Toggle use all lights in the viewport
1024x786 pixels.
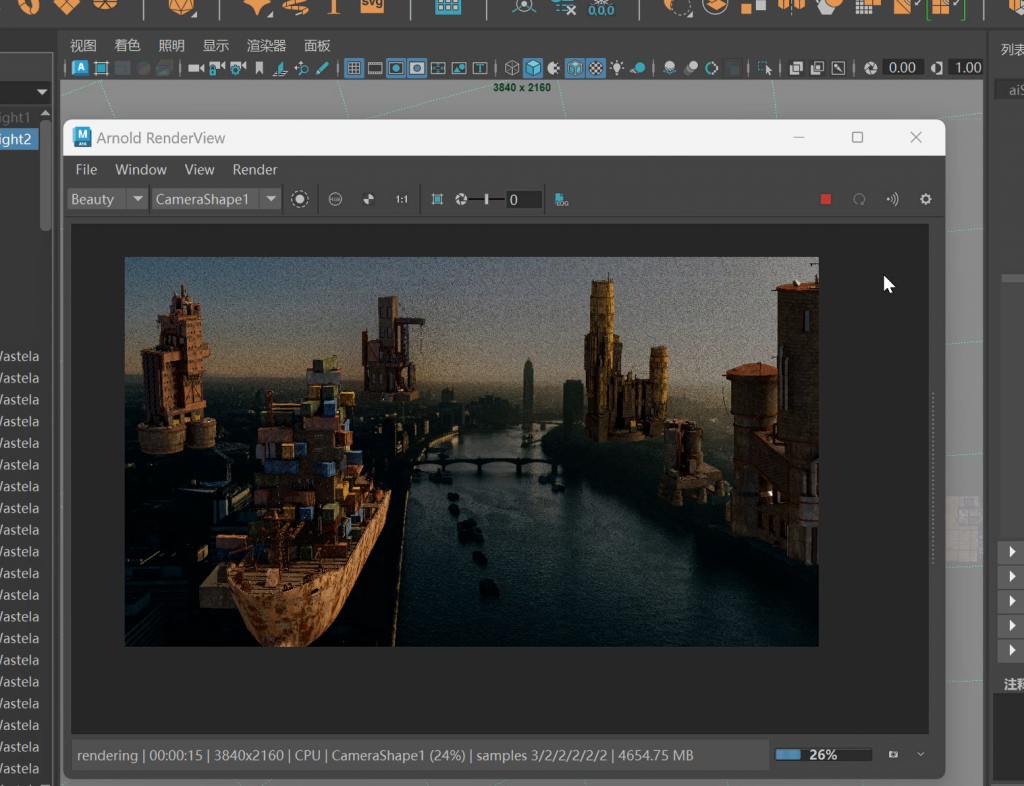click(x=616, y=68)
